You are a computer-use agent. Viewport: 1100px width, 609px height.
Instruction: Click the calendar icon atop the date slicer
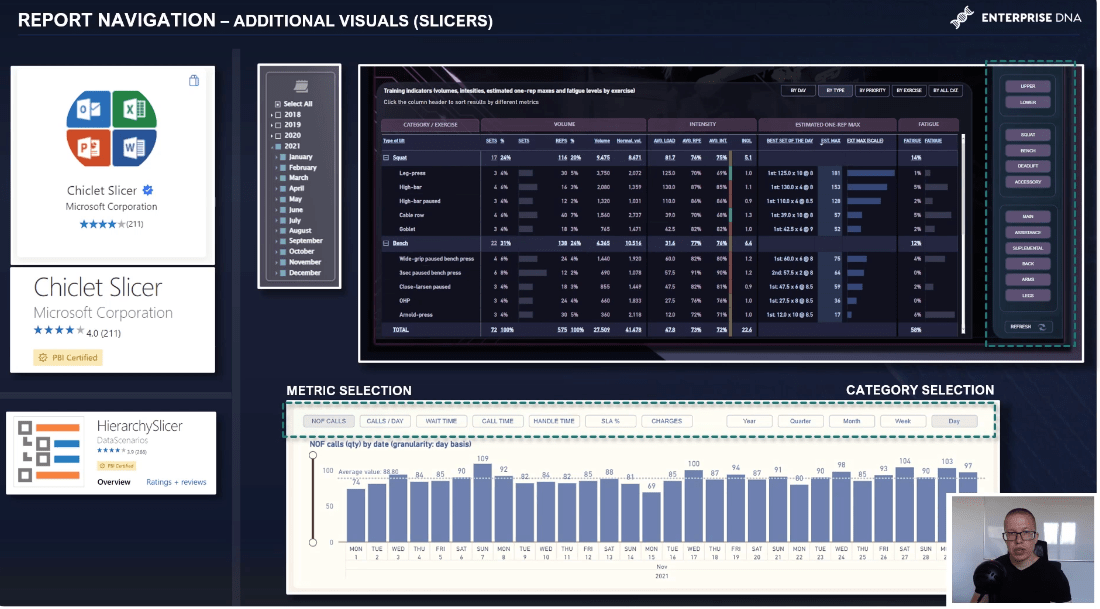[x=301, y=87]
